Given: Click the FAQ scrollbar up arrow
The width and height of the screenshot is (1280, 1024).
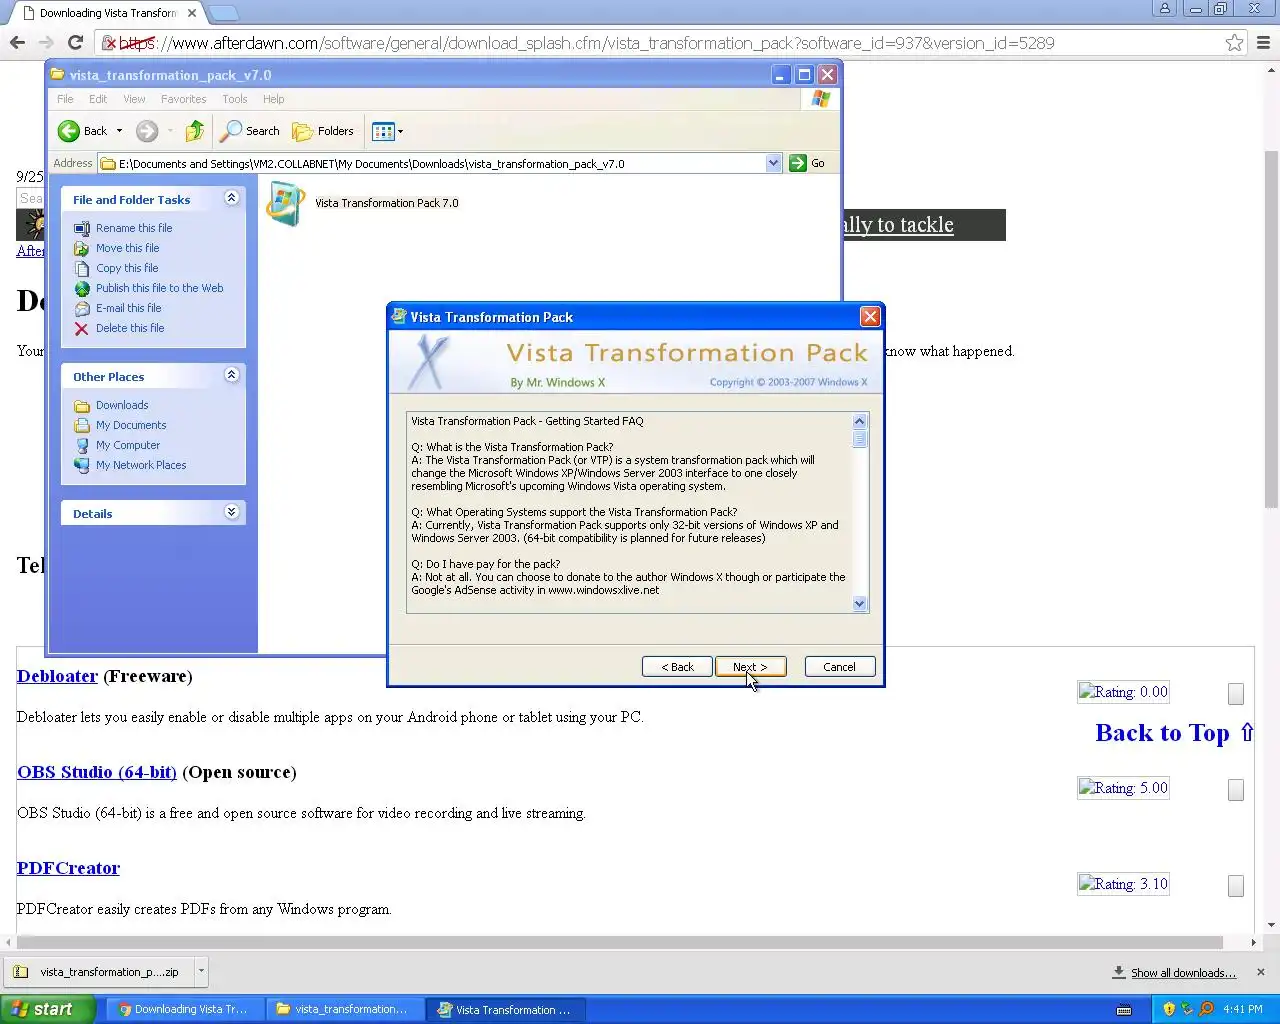Looking at the screenshot, I should pos(859,421).
